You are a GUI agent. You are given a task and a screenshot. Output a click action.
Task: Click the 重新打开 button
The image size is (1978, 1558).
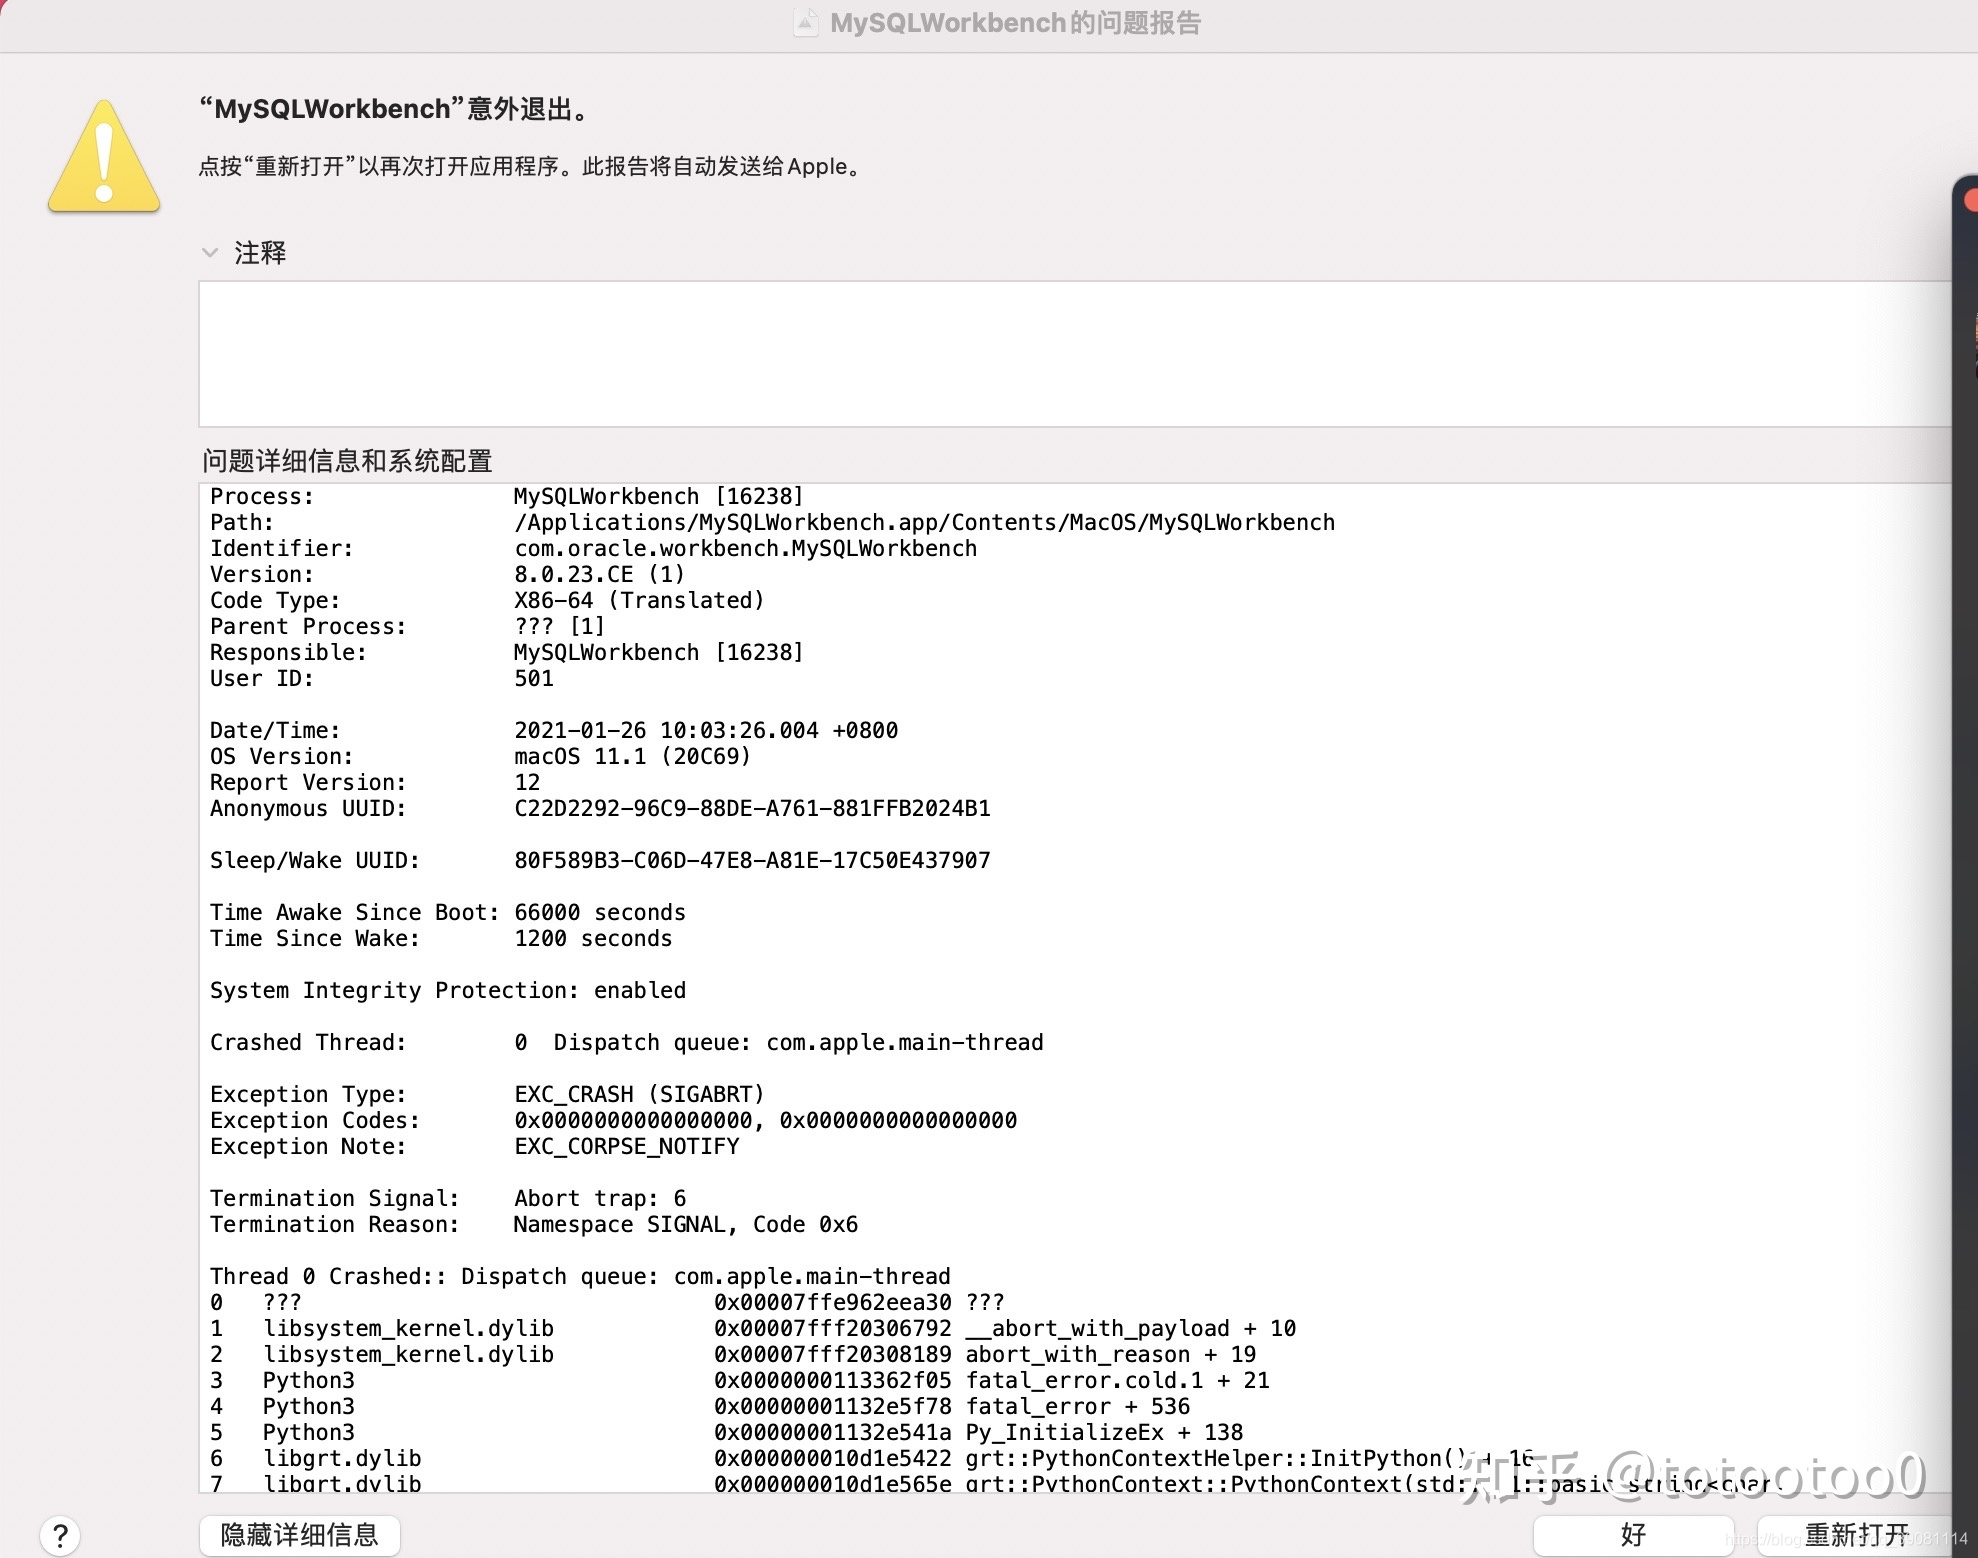click(x=1857, y=1535)
